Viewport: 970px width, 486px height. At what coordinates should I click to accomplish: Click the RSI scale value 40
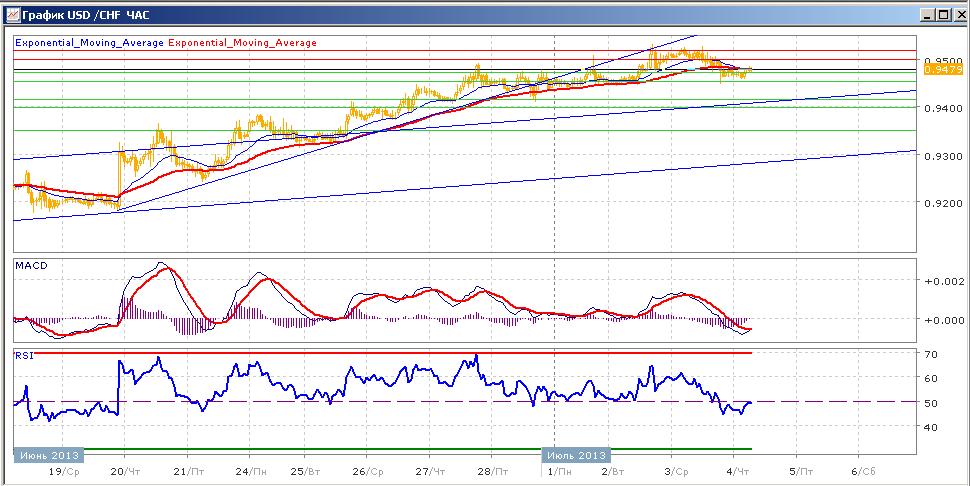coord(931,427)
